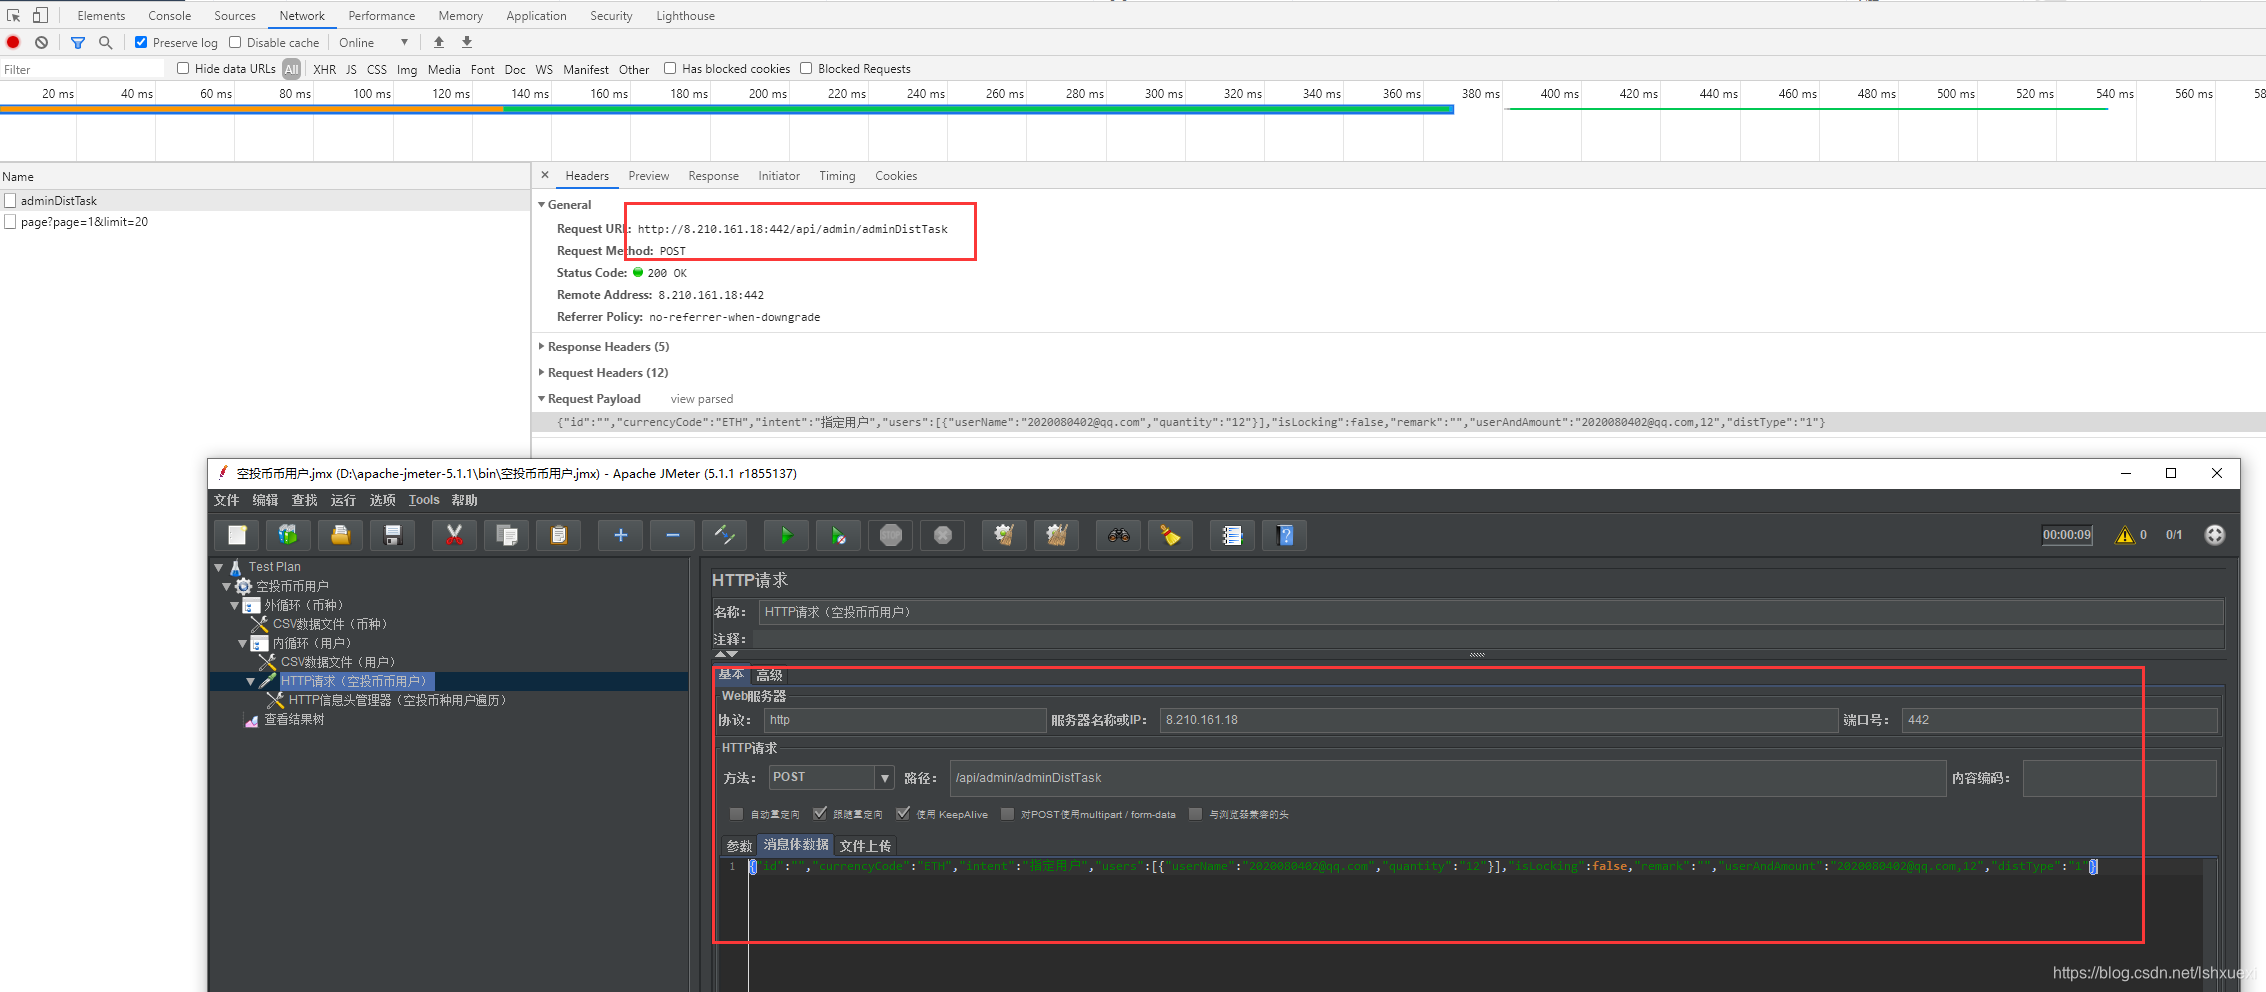
Task: Collapse 内循环（用户）tree node
Action: [x=243, y=643]
